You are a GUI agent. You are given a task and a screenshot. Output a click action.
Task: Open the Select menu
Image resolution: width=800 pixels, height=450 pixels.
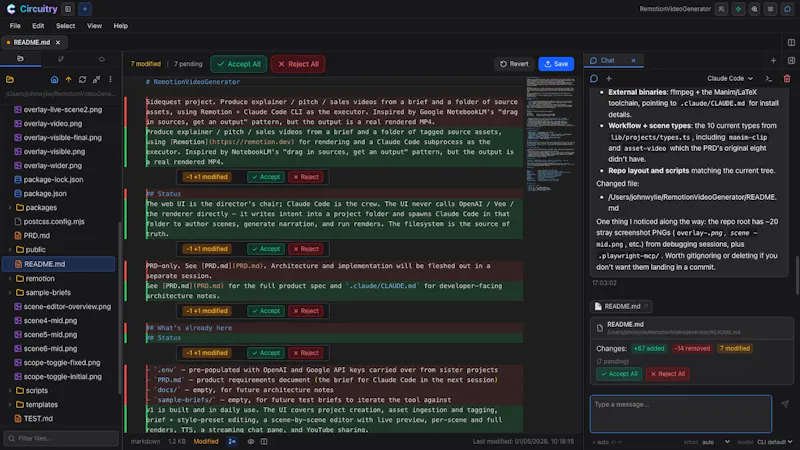(x=65, y=26)
